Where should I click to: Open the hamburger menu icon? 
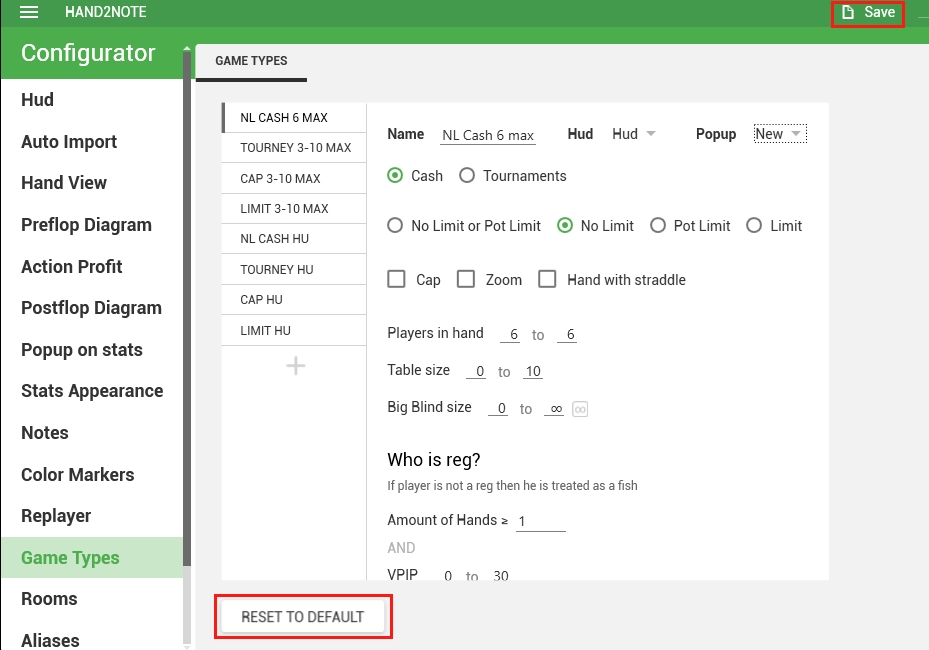29,12
